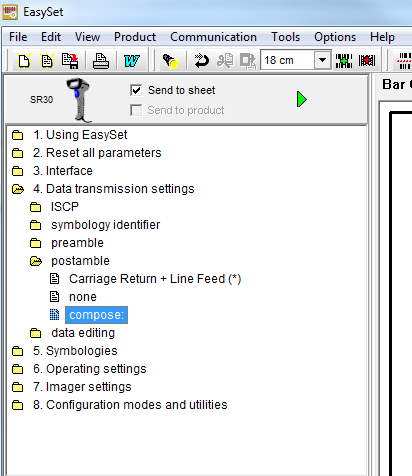Click the undo arrow toolbar icon
The image size is (412, 476).
(201, 61)
